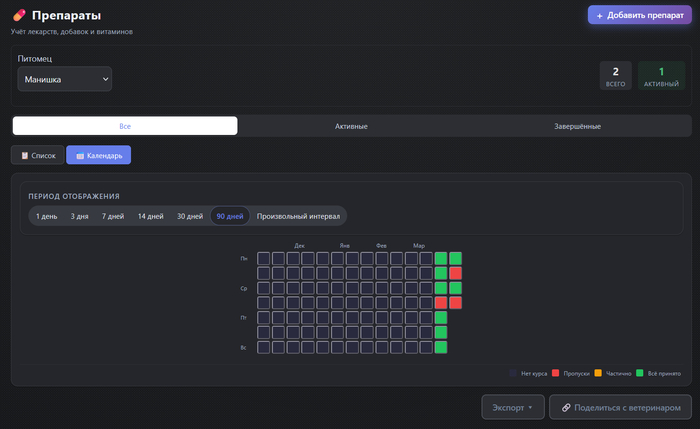
Task: Click the red Пропуски legend swatch
Action: (x=555, y=373)
